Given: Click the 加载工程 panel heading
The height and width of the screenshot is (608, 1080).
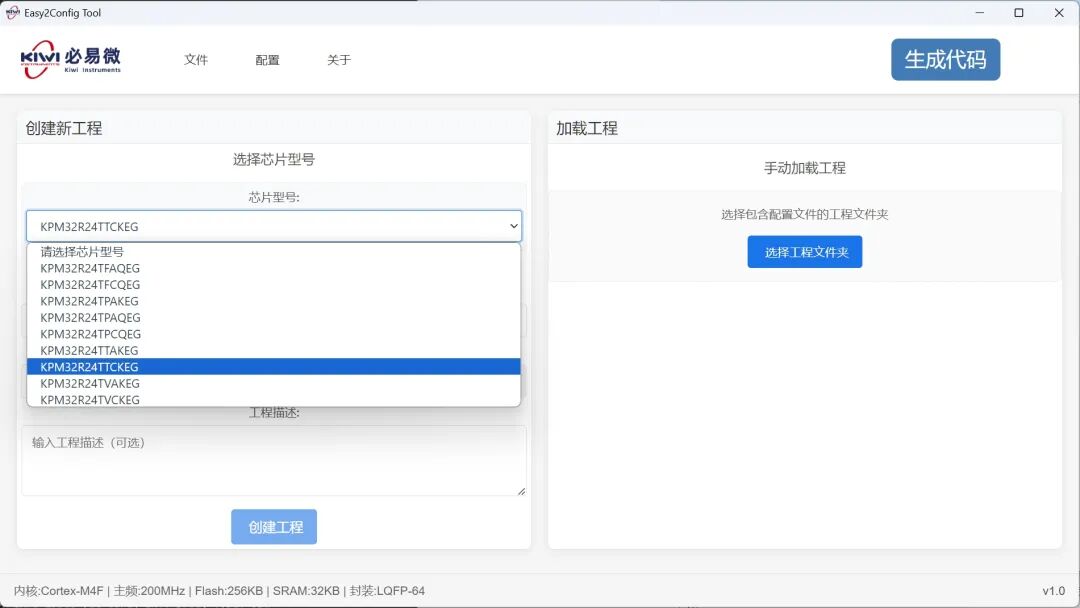Looking at the screenshot, I should (x=587, y=128).
